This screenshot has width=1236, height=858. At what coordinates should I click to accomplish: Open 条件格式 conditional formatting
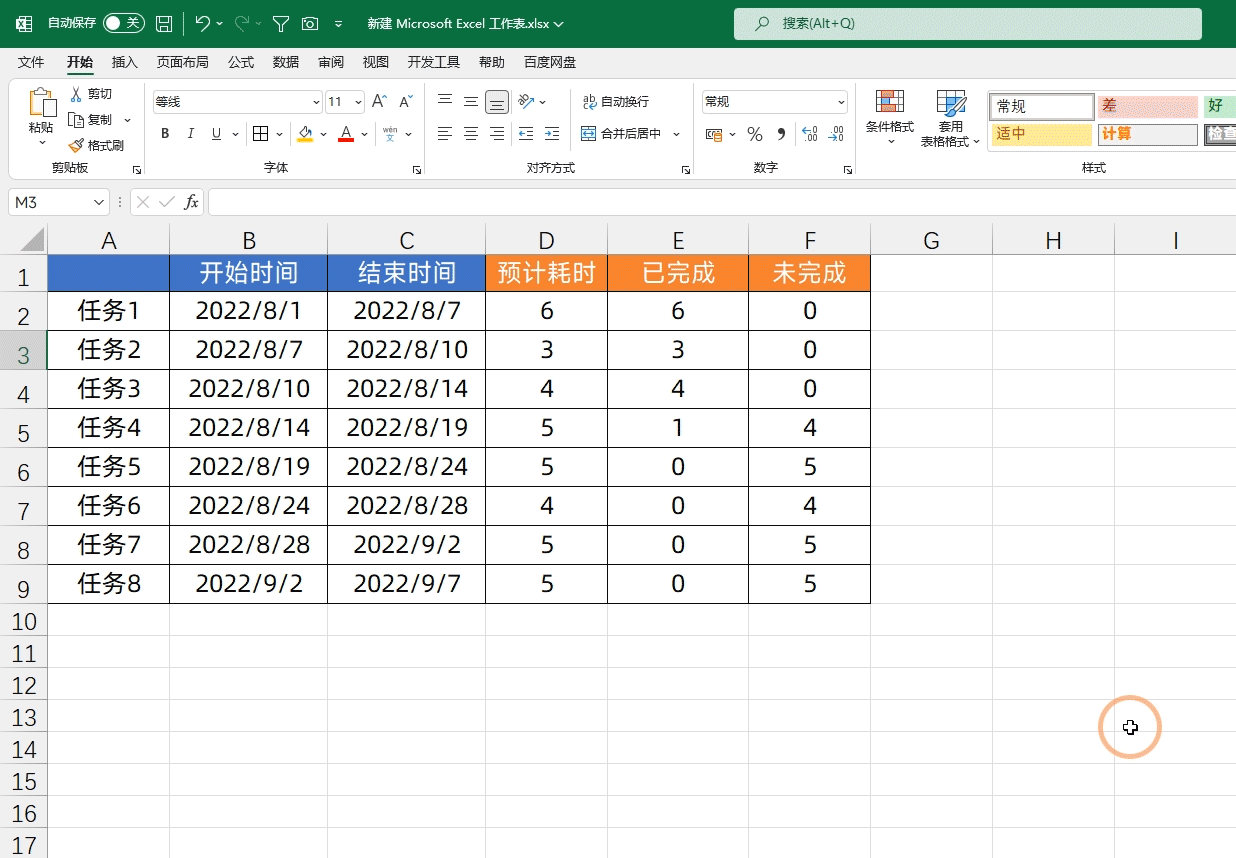click(x=890, y=117)
